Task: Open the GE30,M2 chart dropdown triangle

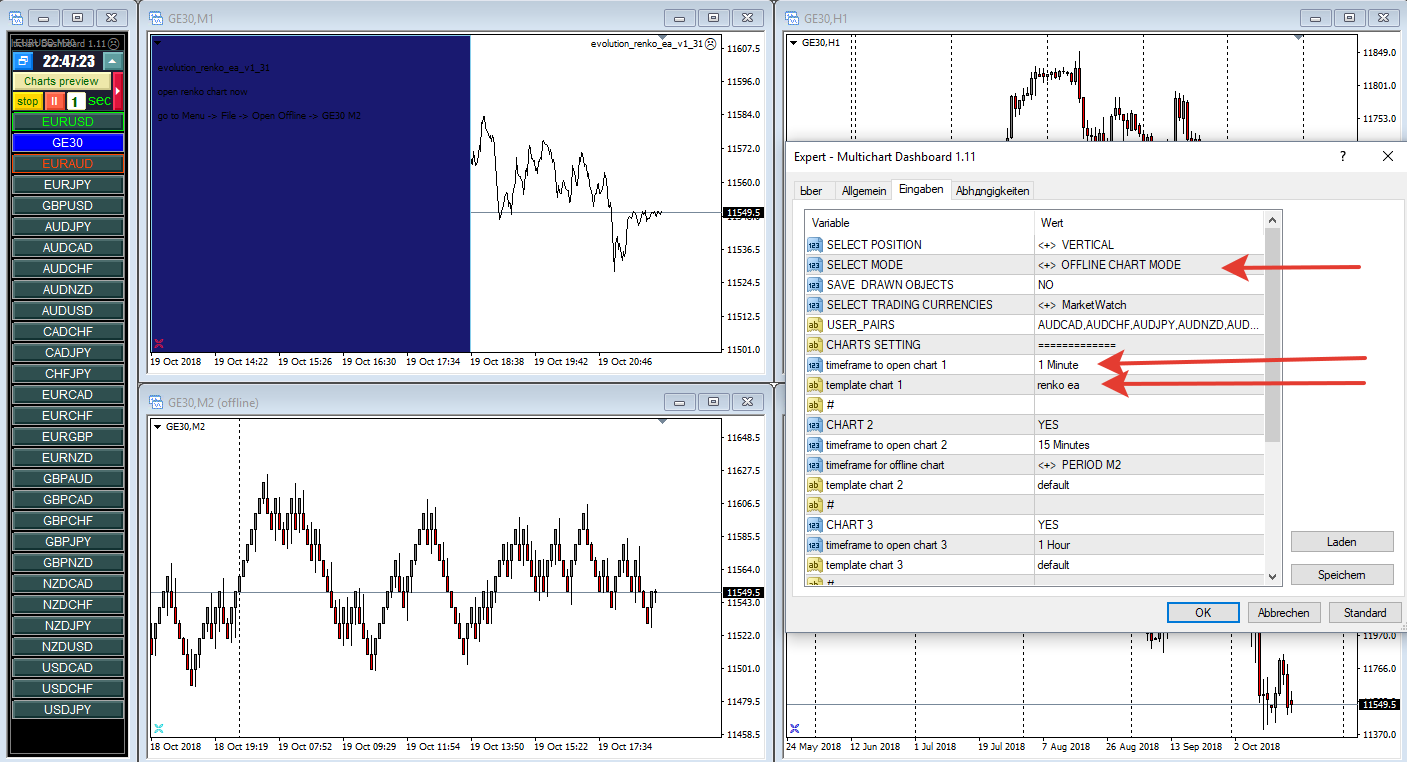Action: 158,427
